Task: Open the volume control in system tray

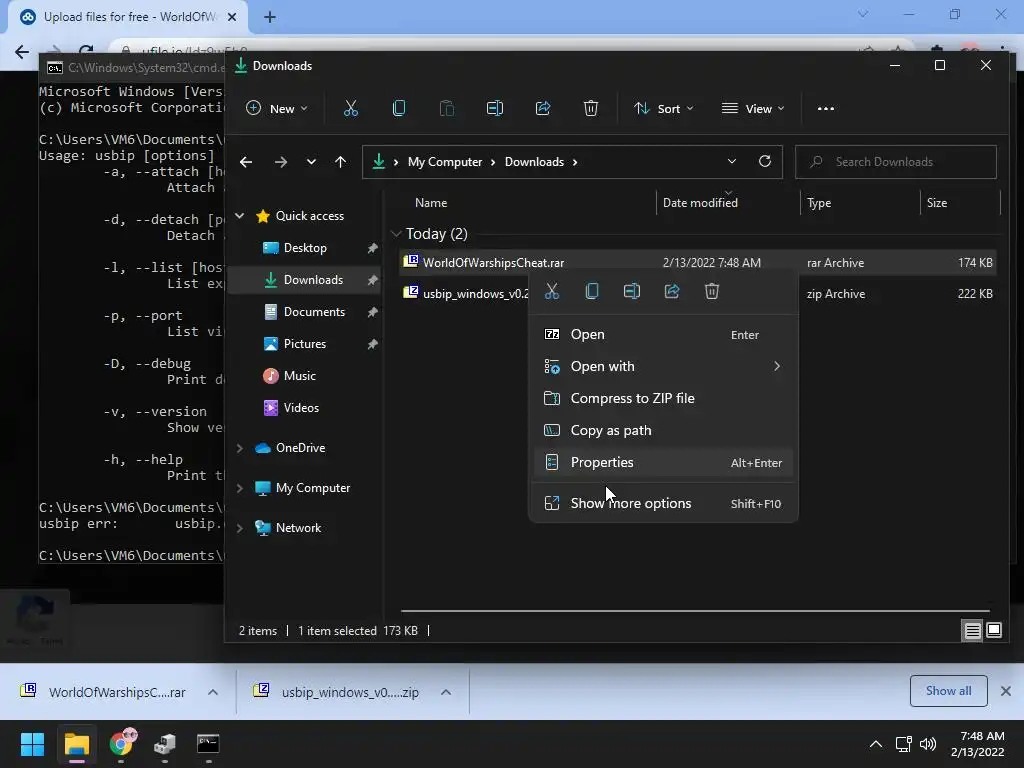Action: [x=927, y=744]
